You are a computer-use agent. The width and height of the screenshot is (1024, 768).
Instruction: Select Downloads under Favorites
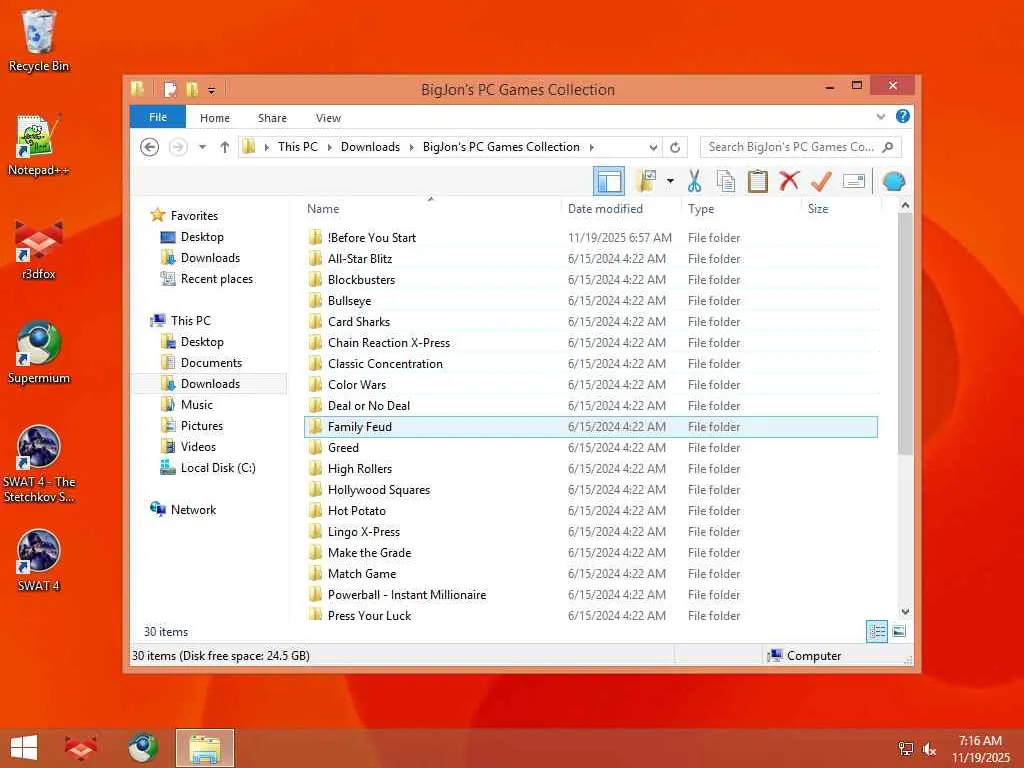coord(210,258)
